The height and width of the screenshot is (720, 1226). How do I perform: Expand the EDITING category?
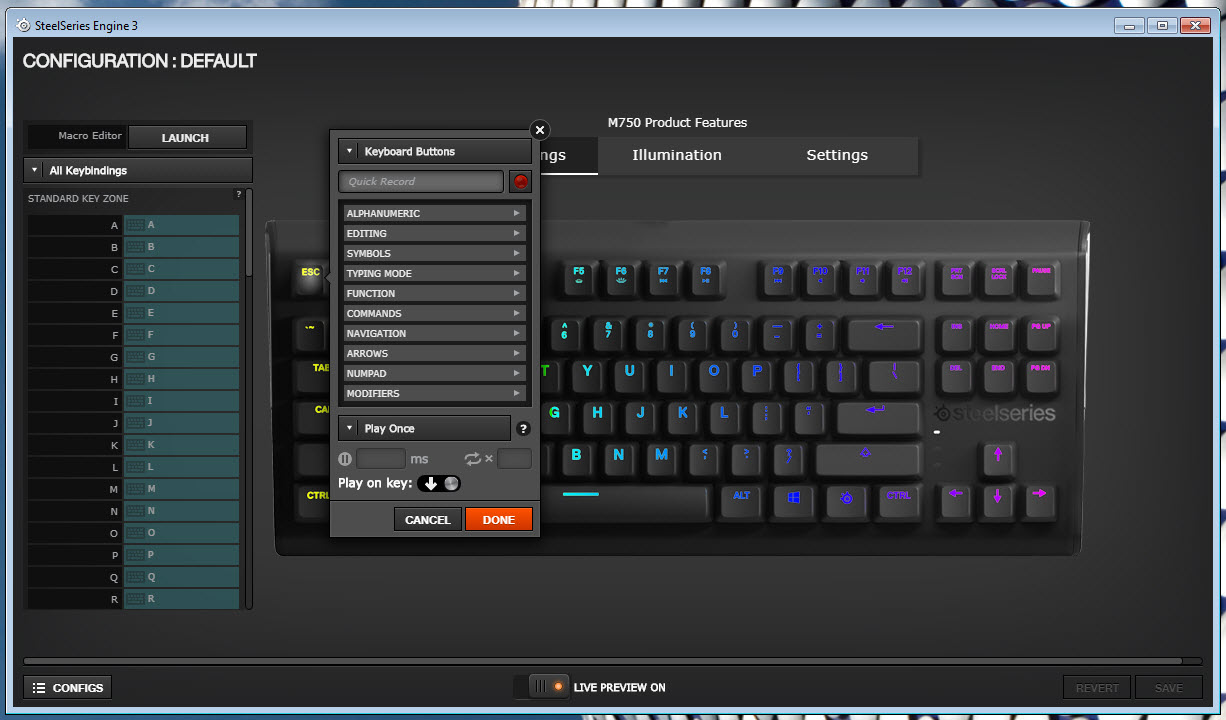434,234
